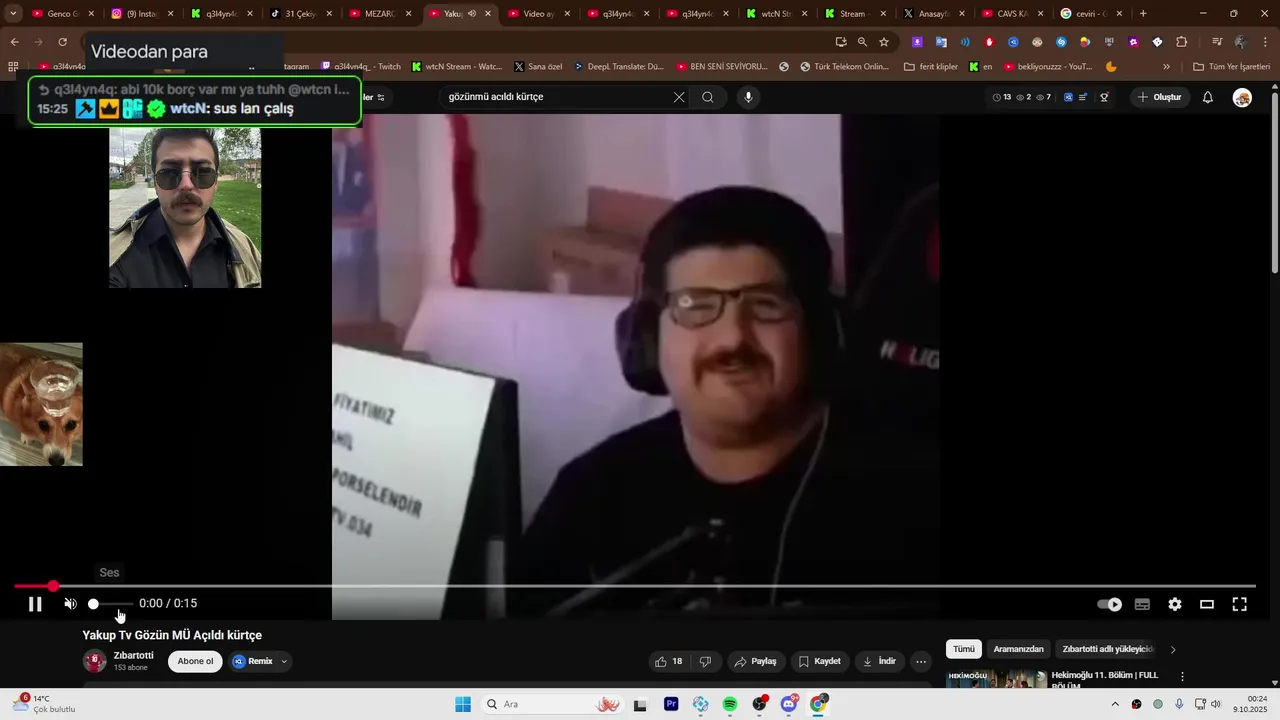Click the wtcN chat notification overlay
This screenshot has width=1280, height=720.
tap(195, 100)
